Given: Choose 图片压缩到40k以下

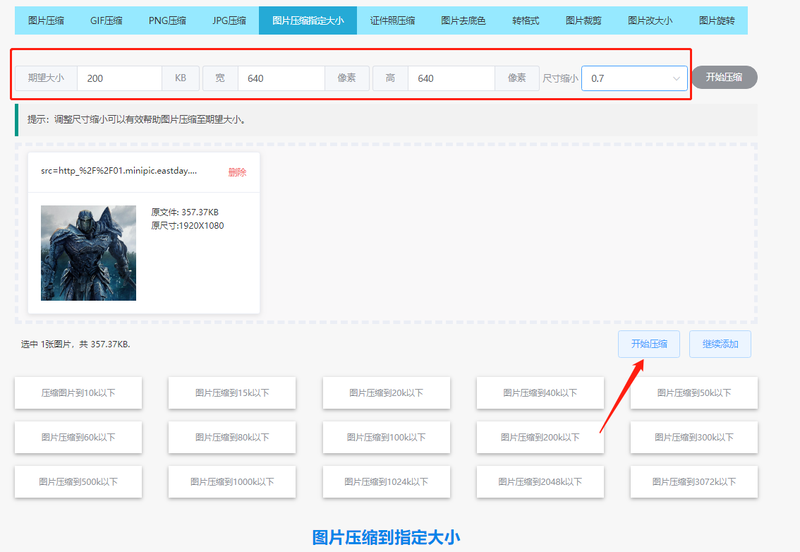Looking at the screenshot, I should pos(540,393).
